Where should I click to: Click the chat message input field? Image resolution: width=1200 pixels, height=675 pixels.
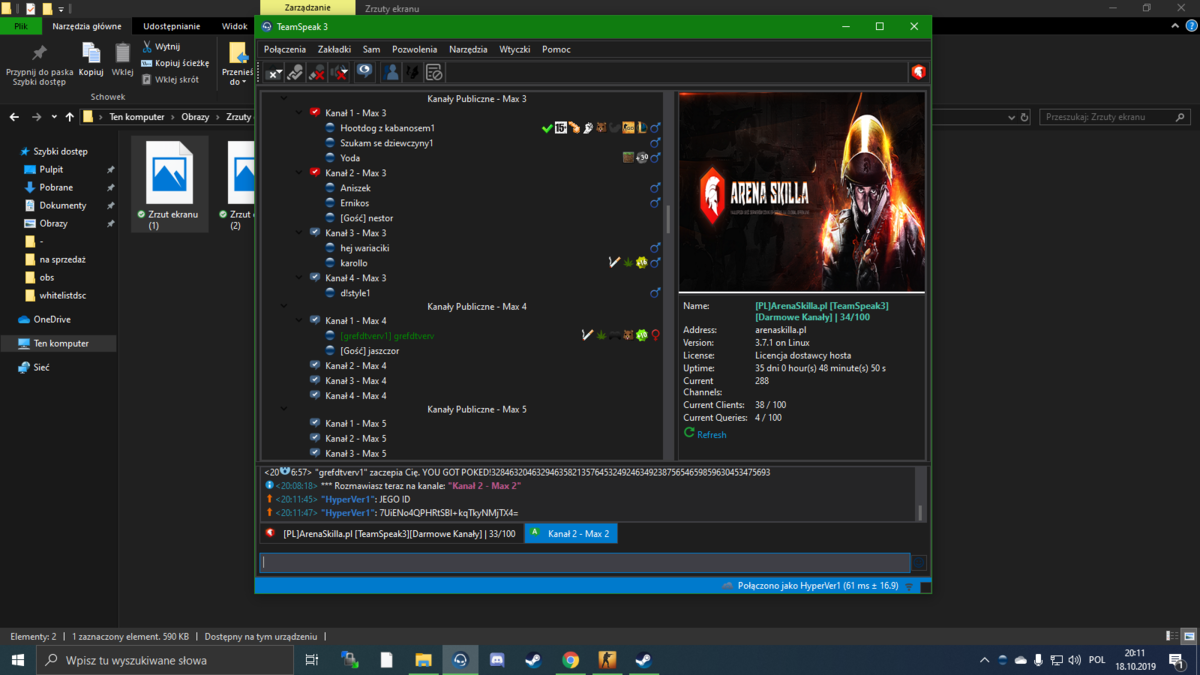(x=585, y=563)
